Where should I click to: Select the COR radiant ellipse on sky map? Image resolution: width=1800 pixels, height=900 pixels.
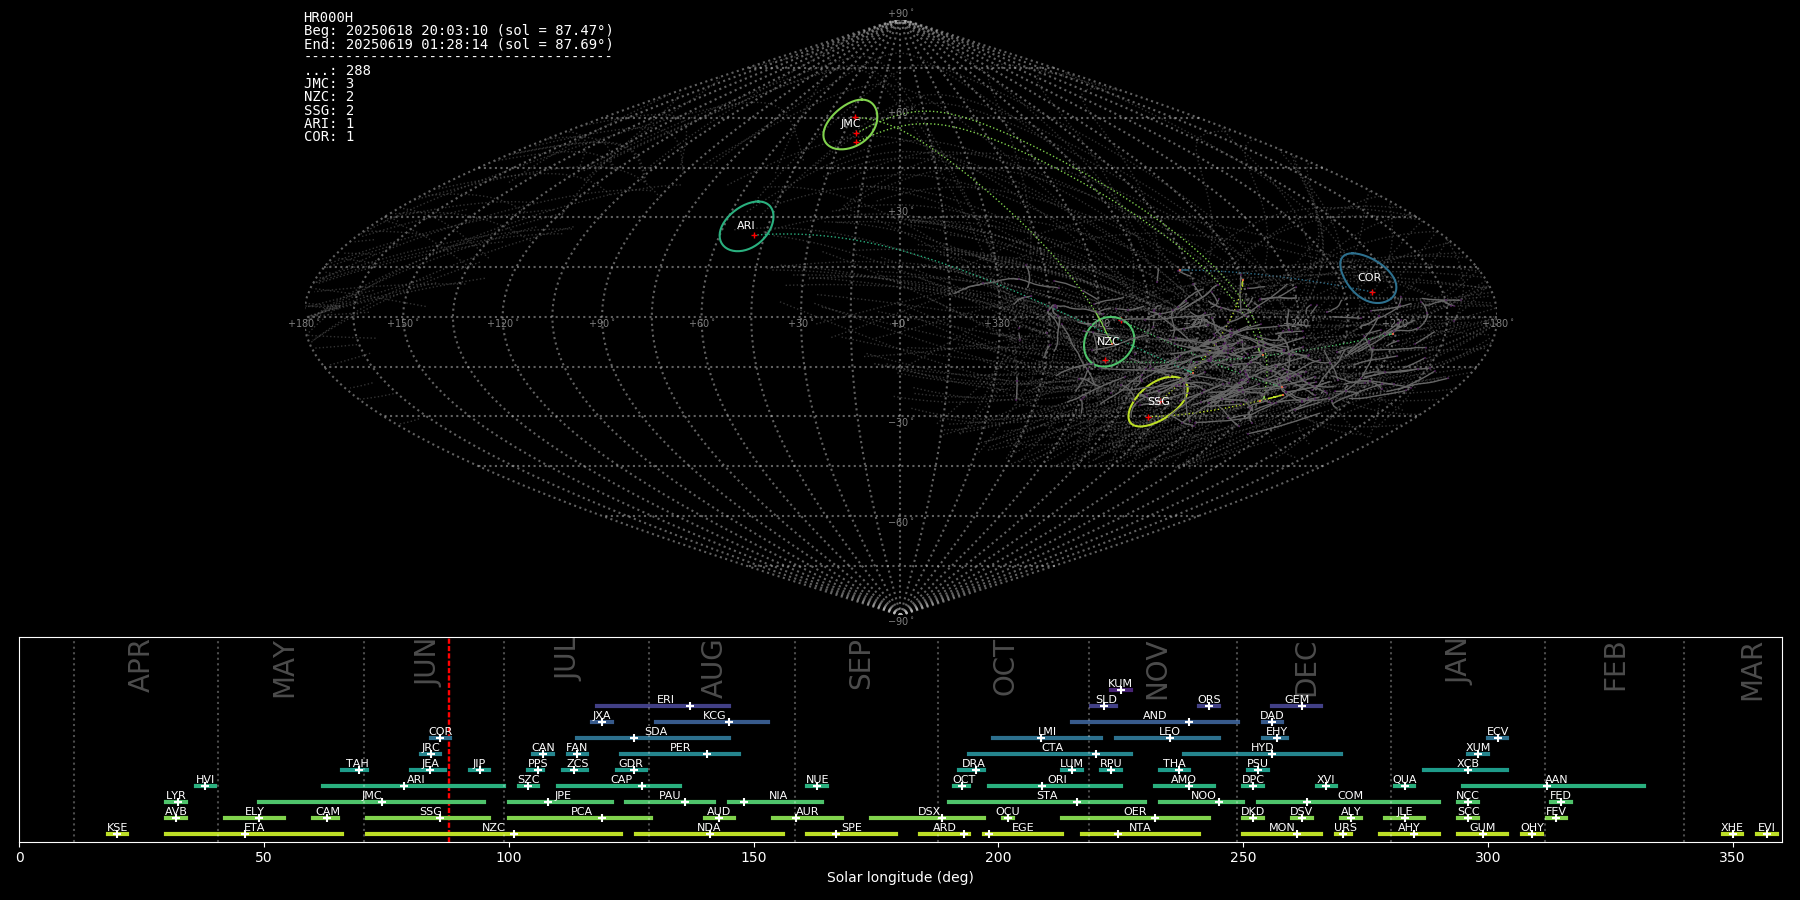pyautogui.click(x=1368, y=278)
